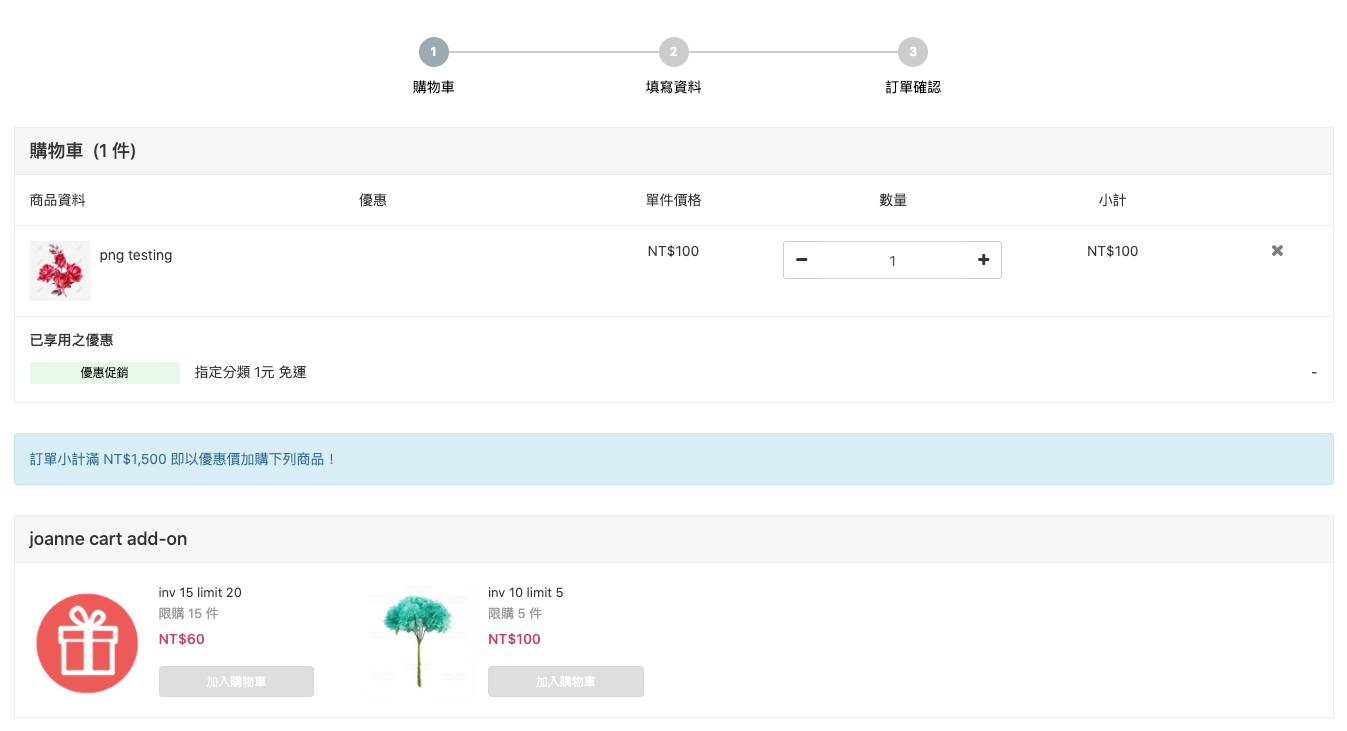This screenshot has width=1347, height=731.
Task: Select step 2 填寫資料 circle
Action: (x=674, y=52)
